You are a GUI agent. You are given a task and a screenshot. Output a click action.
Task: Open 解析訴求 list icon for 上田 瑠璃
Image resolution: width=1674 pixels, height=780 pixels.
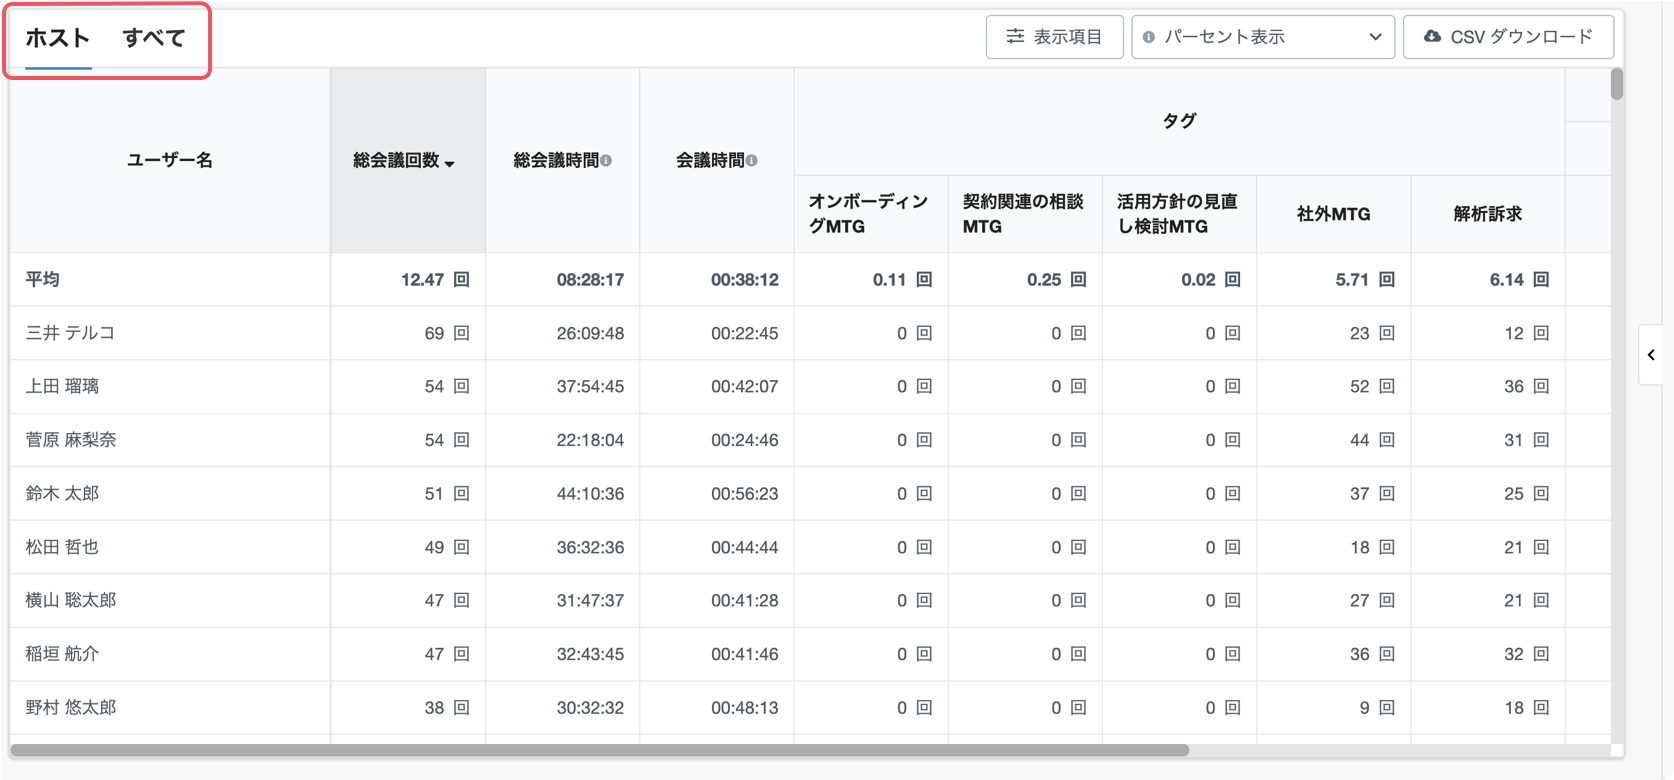[1541, 386]
